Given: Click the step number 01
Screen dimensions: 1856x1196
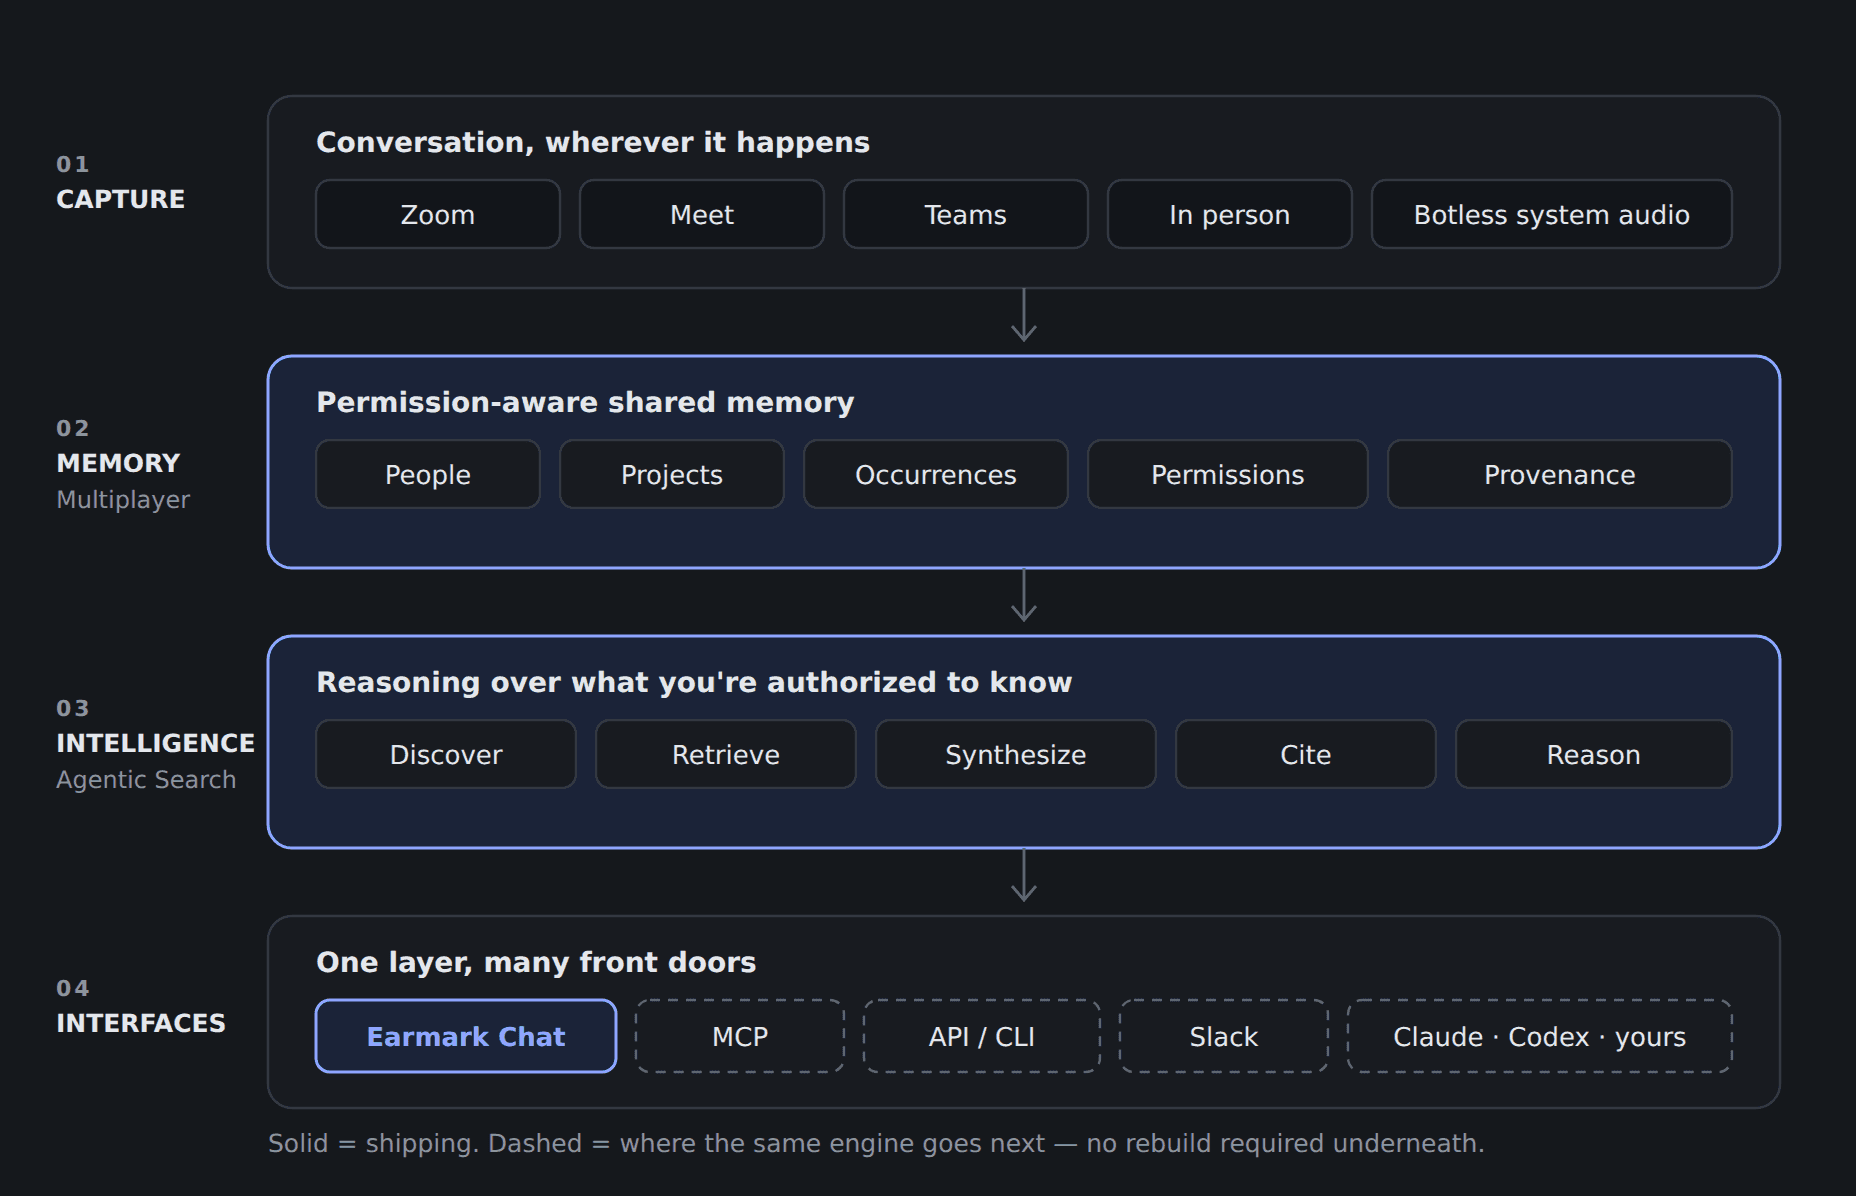Looking at the screenshot, I should point(73,164).
